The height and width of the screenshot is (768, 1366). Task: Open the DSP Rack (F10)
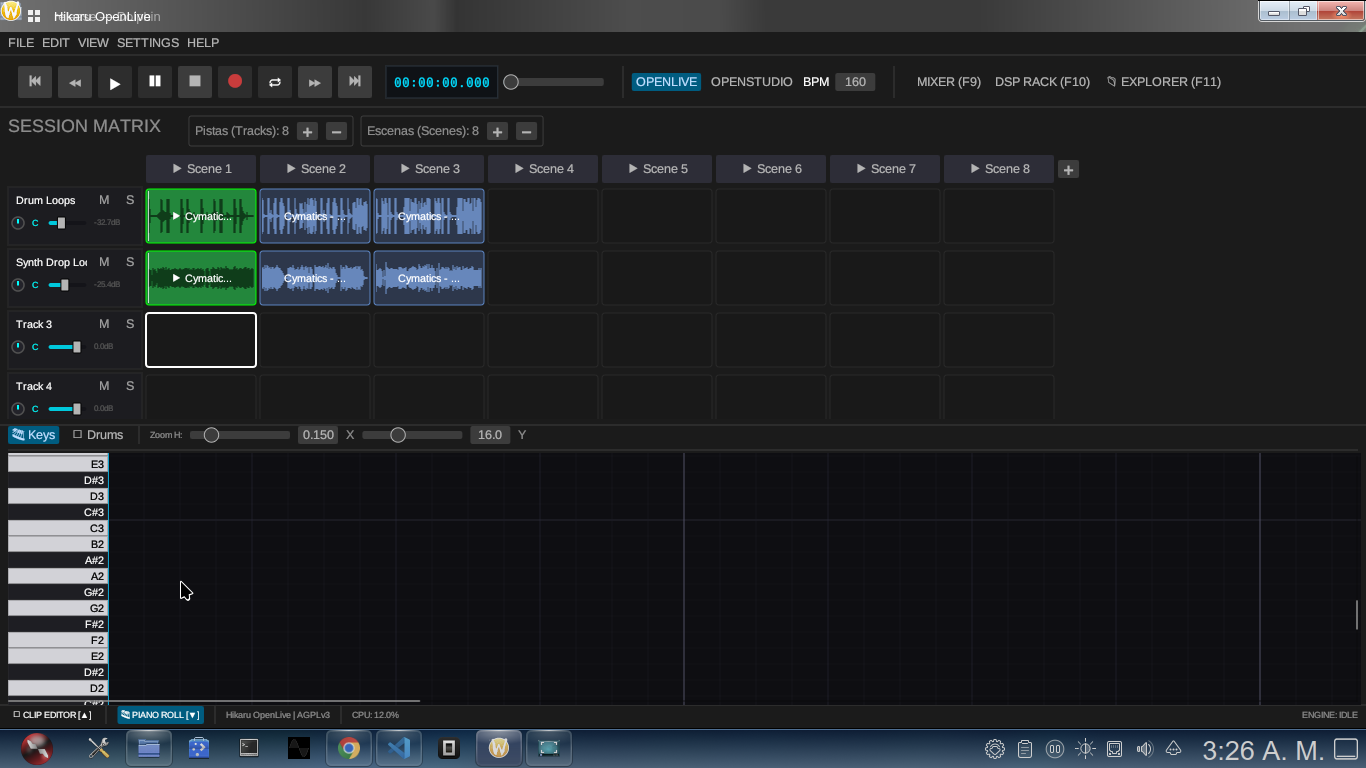pyautogui.click(x=1042, y=82)
